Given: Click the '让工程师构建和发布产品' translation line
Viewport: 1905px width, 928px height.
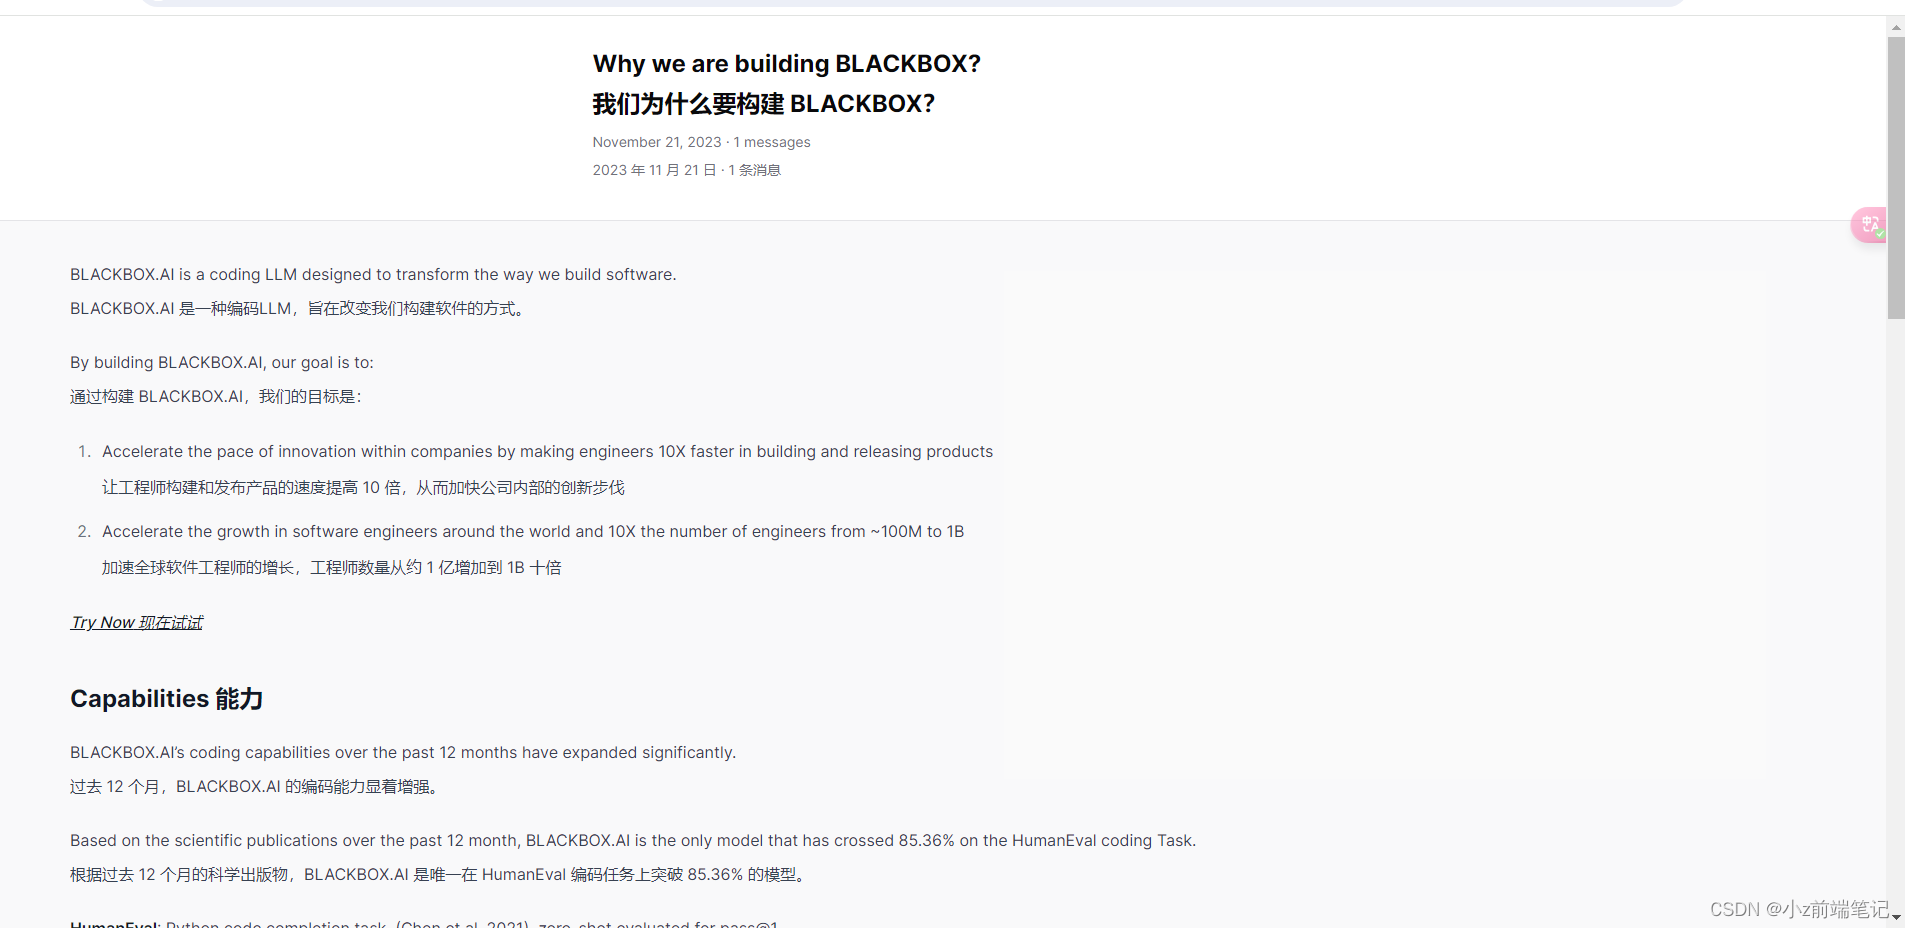Looking at the screenshot, I should (x=363, y=488).
